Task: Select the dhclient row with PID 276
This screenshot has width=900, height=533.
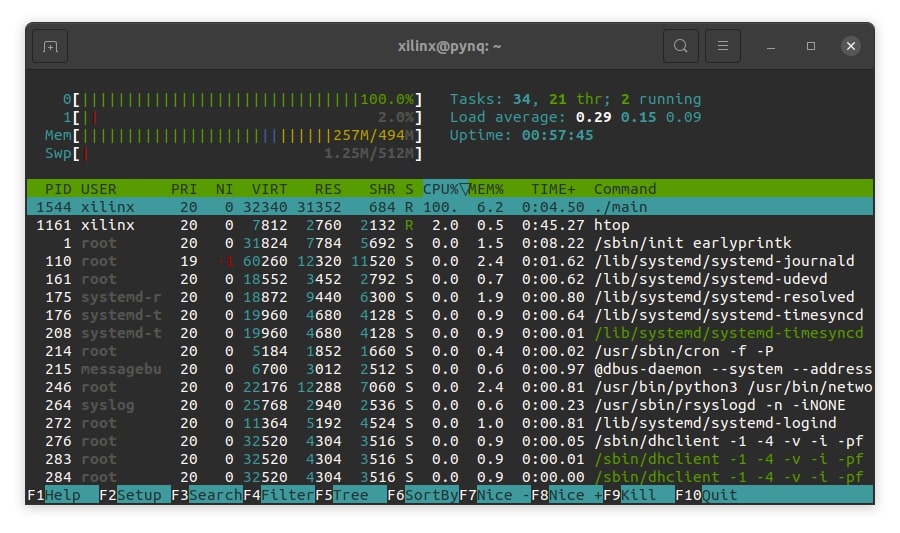Action: [450, 441]
